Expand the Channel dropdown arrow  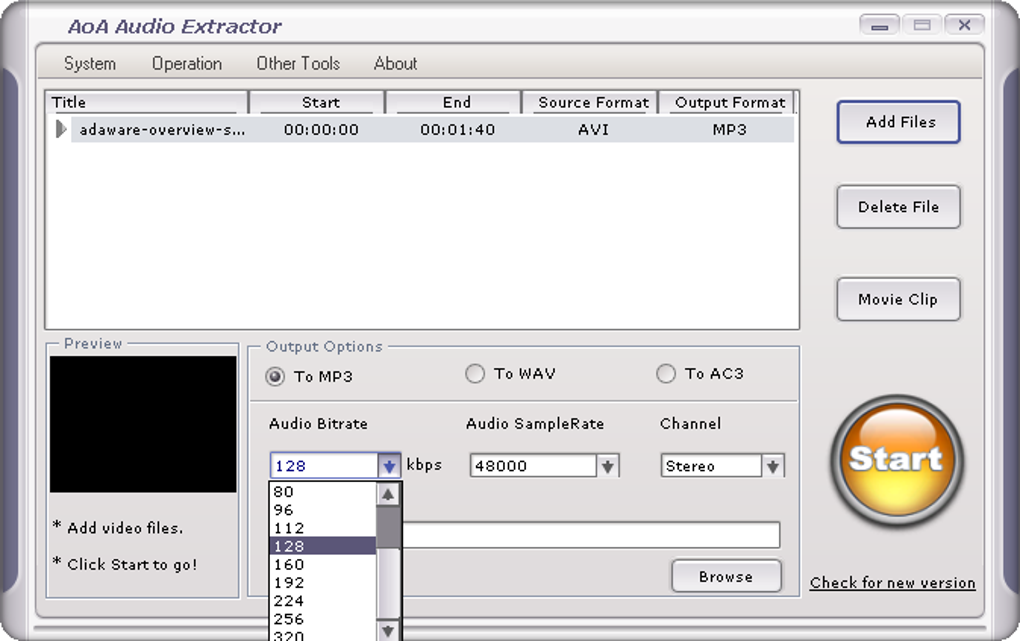773,466
